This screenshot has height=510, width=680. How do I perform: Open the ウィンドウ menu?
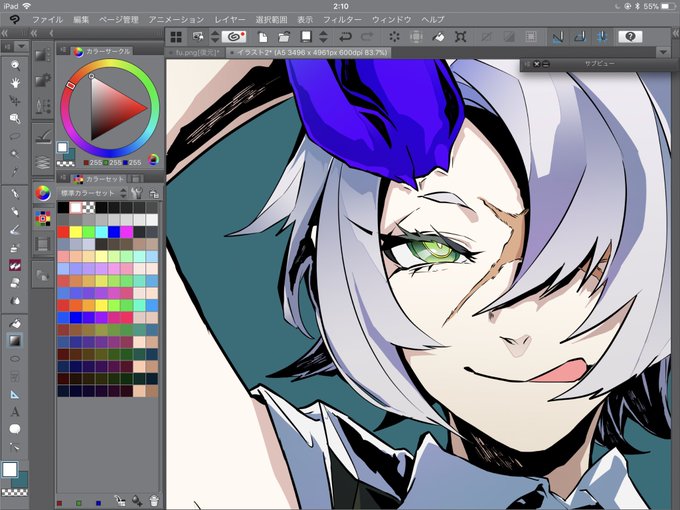(x=392, y=20)
